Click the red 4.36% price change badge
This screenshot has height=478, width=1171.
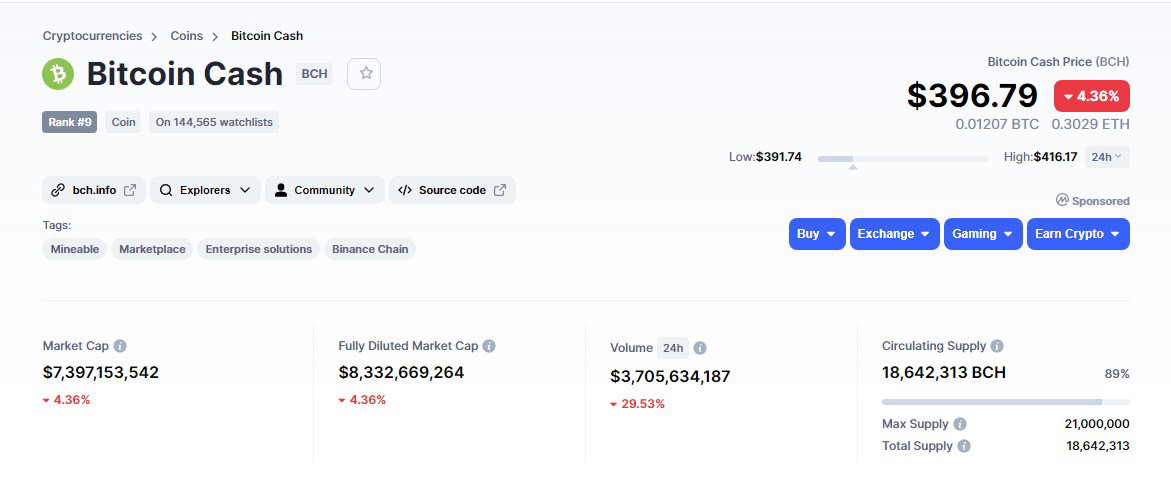pos(1091,96)
